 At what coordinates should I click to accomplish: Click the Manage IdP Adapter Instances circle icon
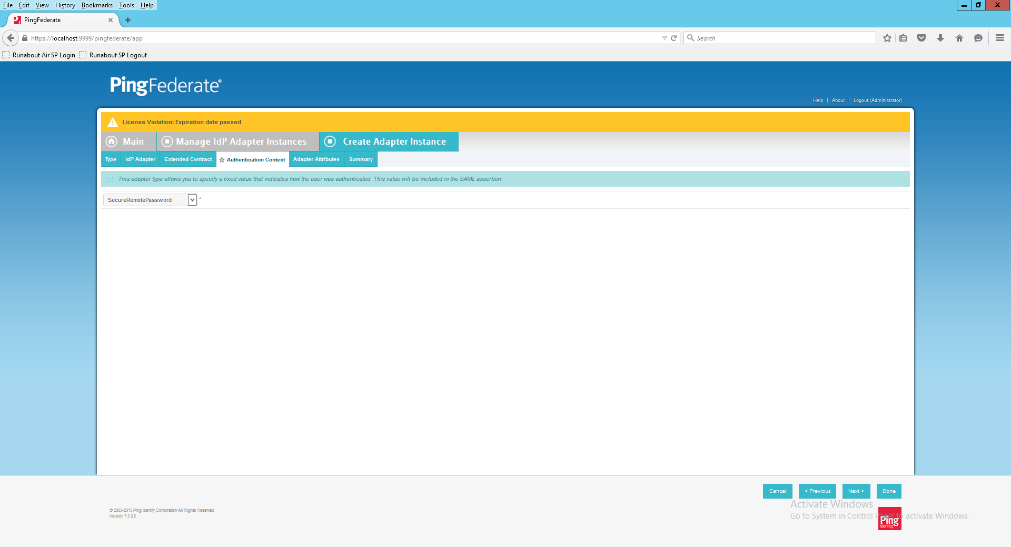(167, 141)
